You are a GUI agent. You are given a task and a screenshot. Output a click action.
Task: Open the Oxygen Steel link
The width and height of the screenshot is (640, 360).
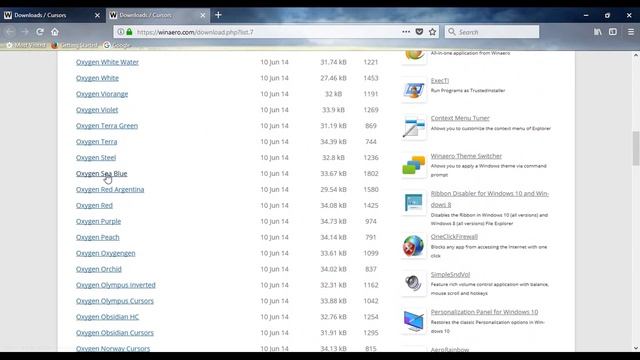(x=96, y=158)
